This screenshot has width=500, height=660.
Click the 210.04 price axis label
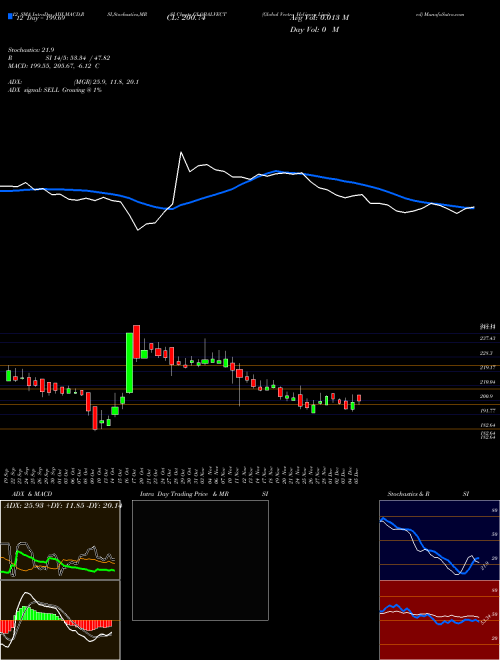[487, 382]
